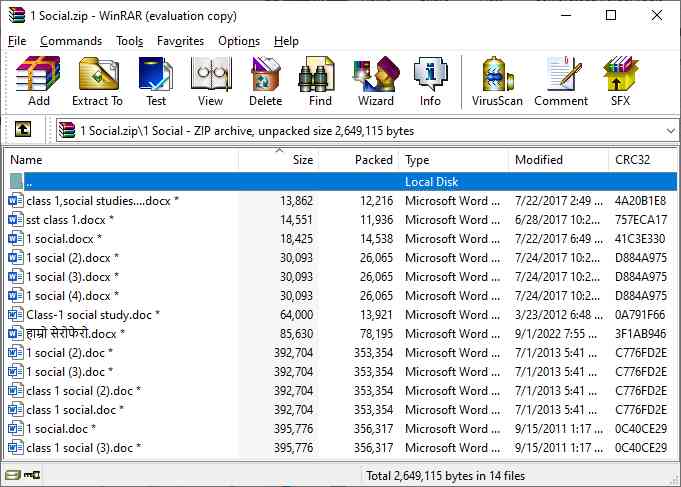Open the Options menu
This screenshot has width=681, height=487.
[239, 41]
